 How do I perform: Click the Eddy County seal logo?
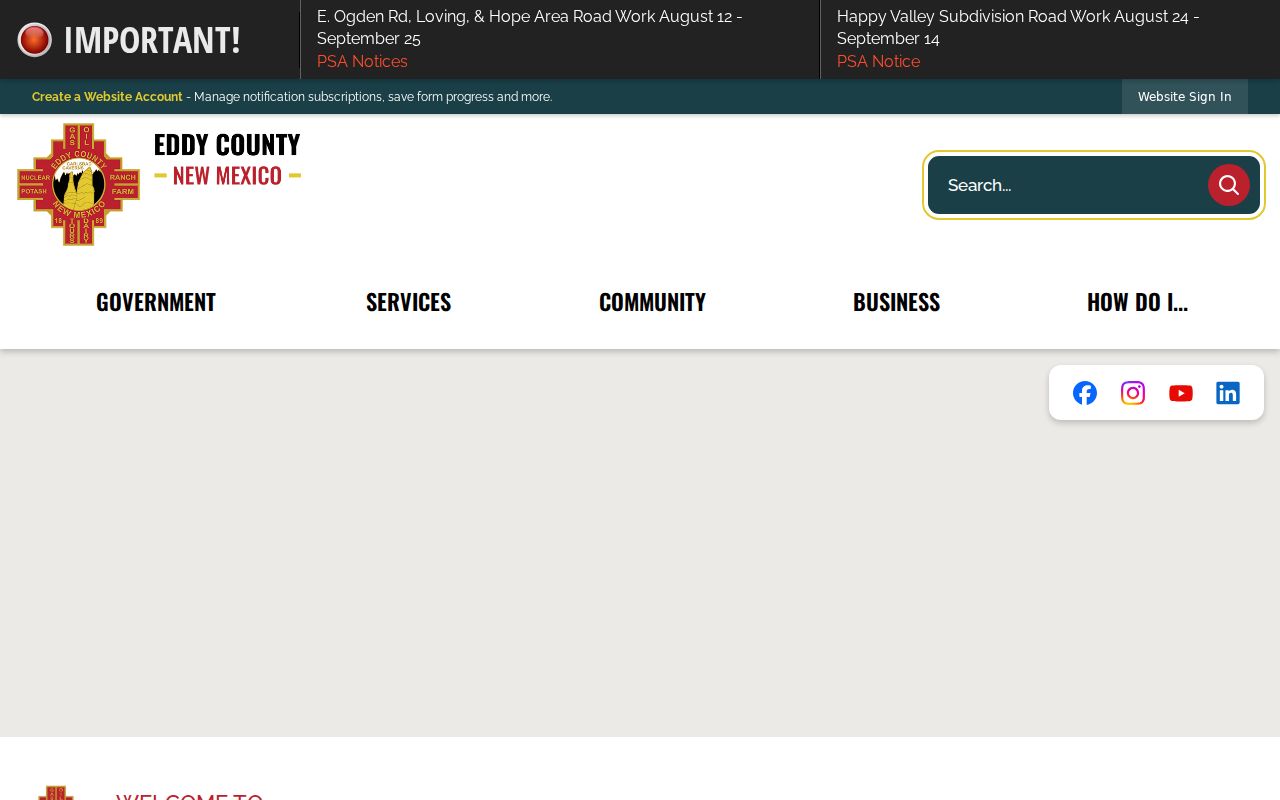[x=78, y=185]
